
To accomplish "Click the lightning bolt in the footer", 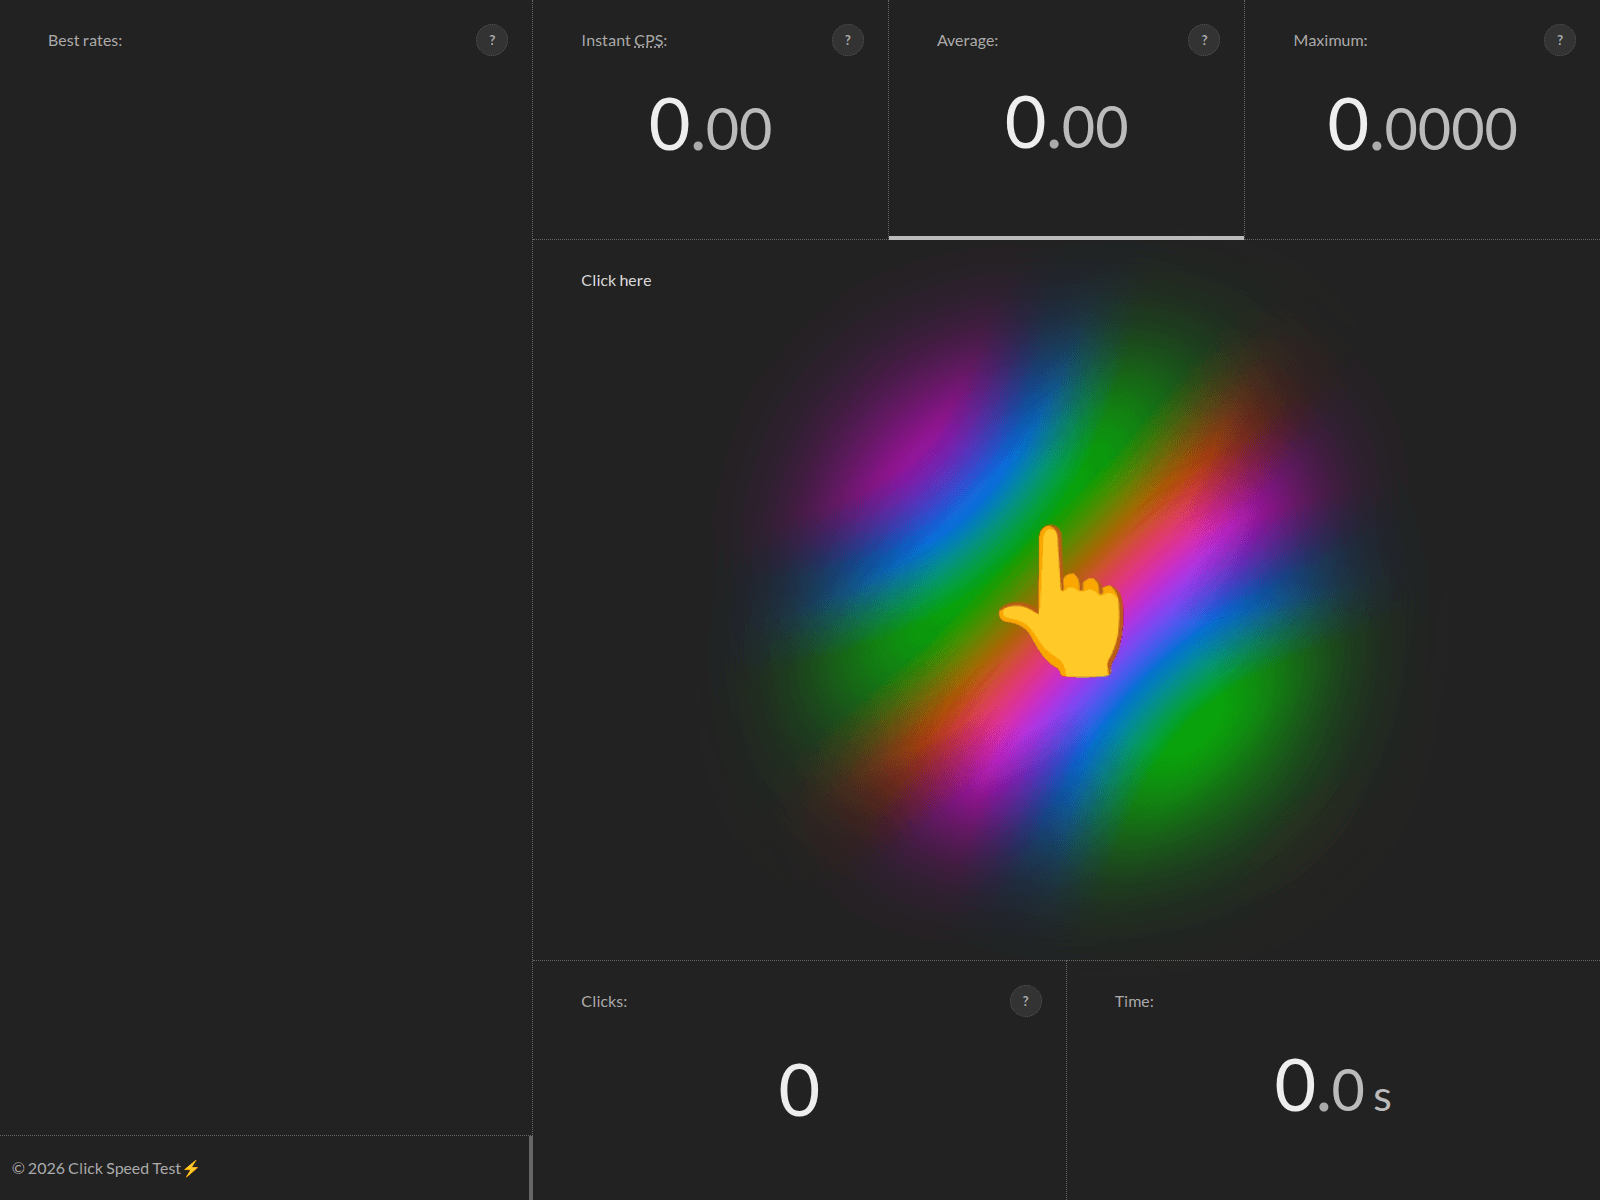I will [x=191, y=1167].
